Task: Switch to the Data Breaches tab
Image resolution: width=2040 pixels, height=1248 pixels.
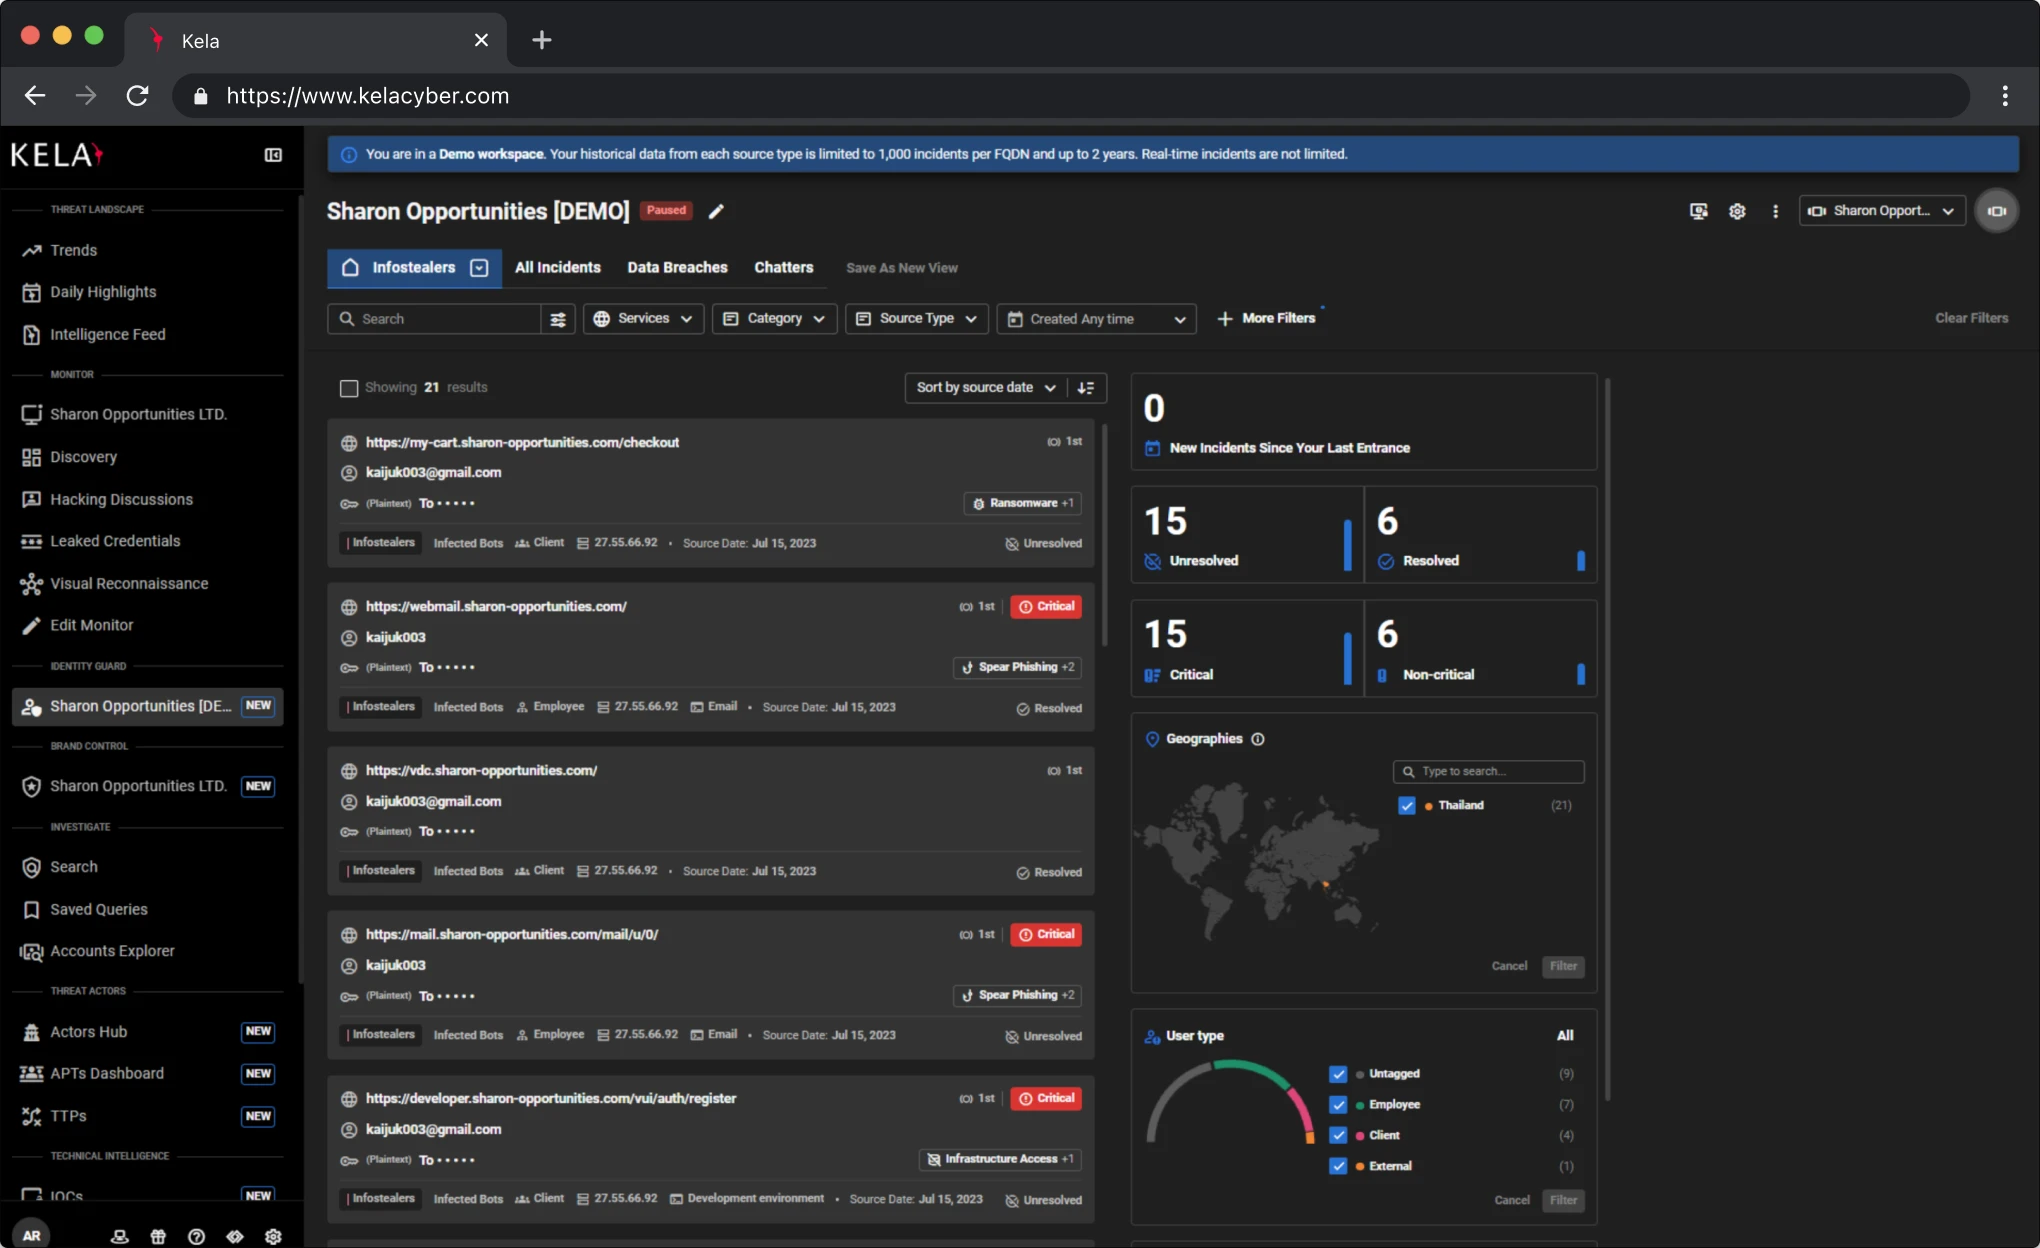Action: [x=677, y=268]
